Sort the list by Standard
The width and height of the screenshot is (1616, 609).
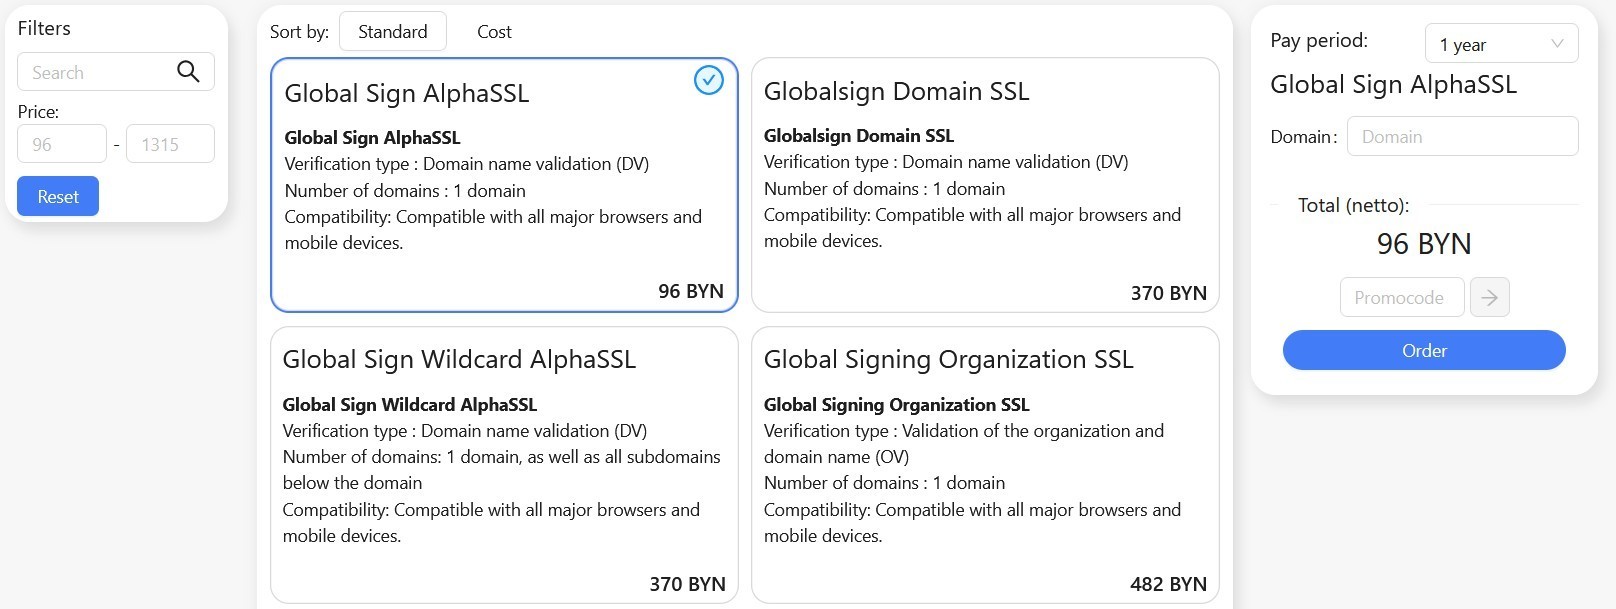point(393,32)
